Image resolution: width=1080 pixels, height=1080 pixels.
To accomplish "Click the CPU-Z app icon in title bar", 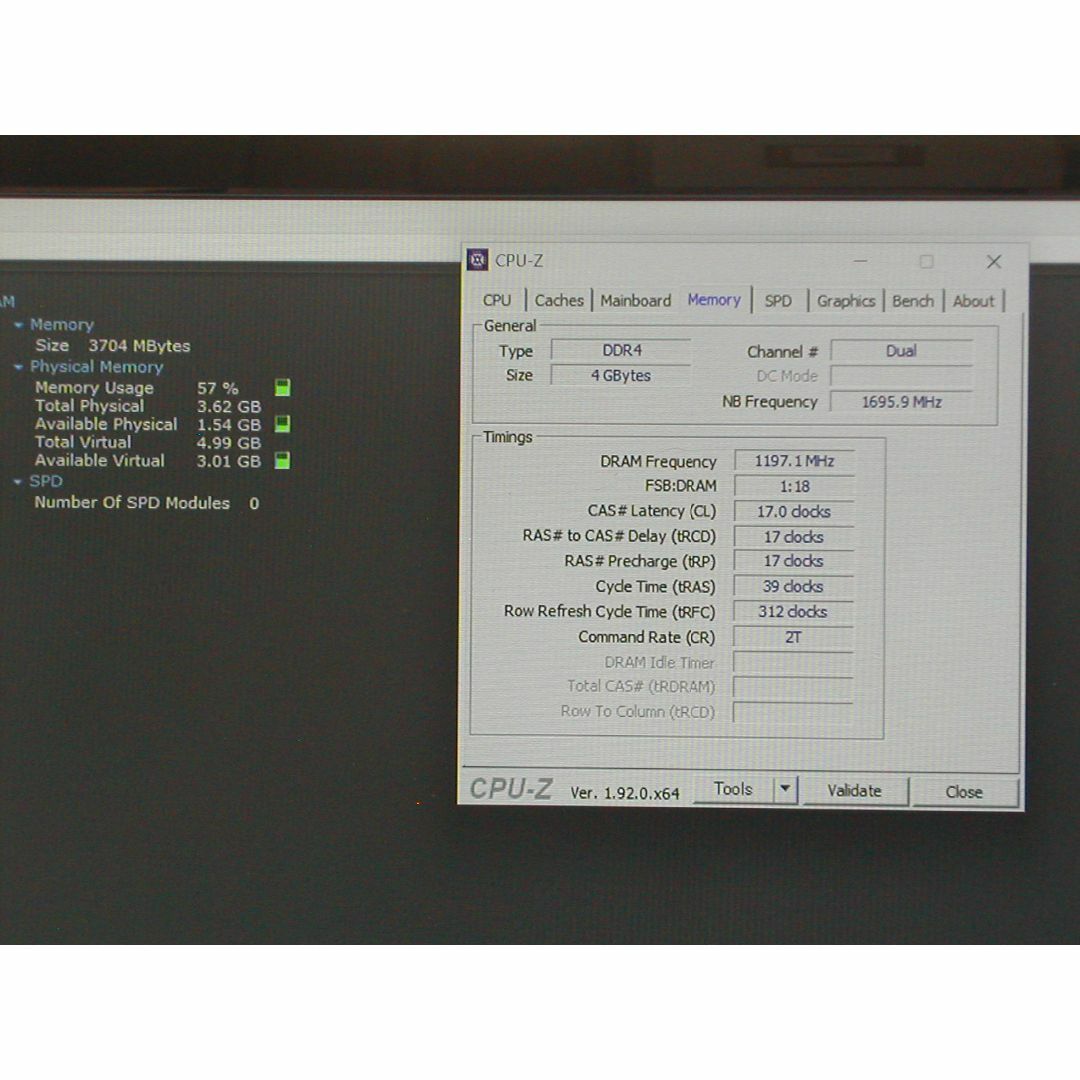I will tap(477, 260).
